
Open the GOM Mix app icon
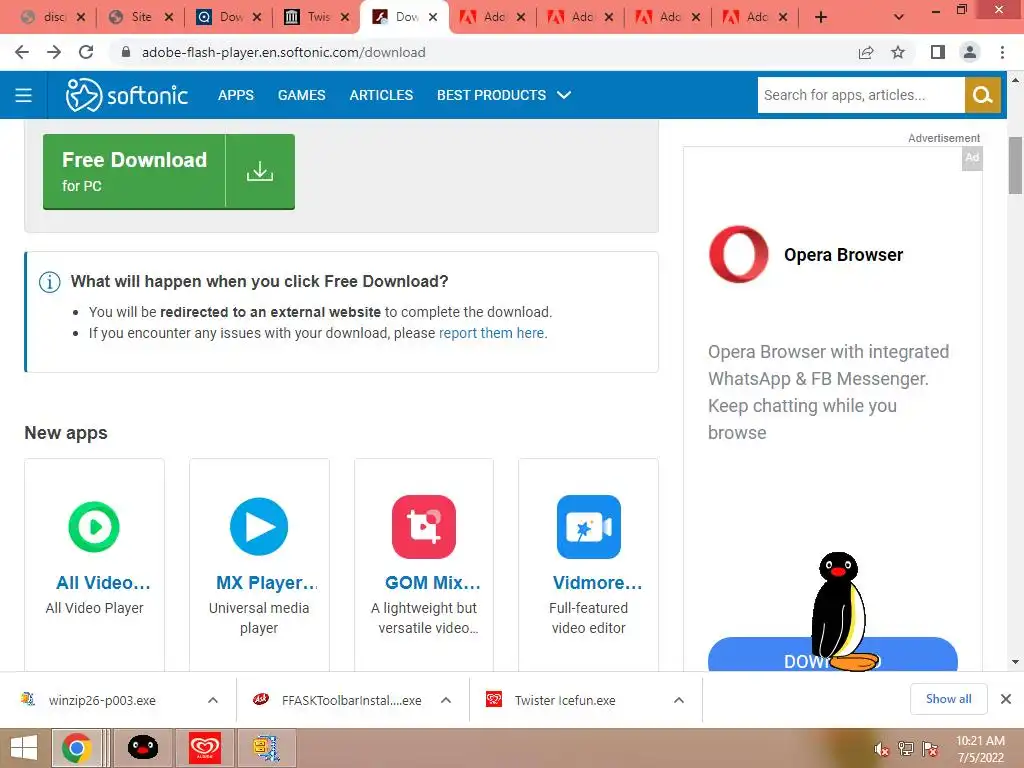pos(424,526)
